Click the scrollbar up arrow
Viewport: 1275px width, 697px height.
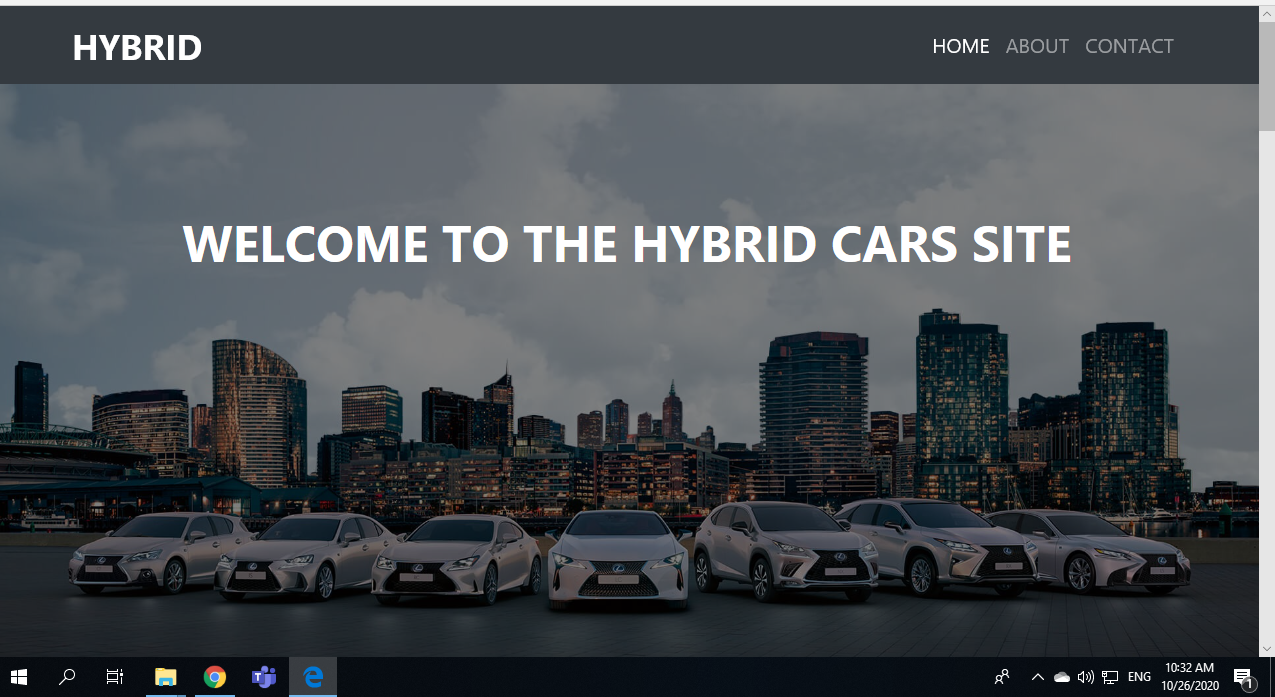click(x=1266, y=16)
